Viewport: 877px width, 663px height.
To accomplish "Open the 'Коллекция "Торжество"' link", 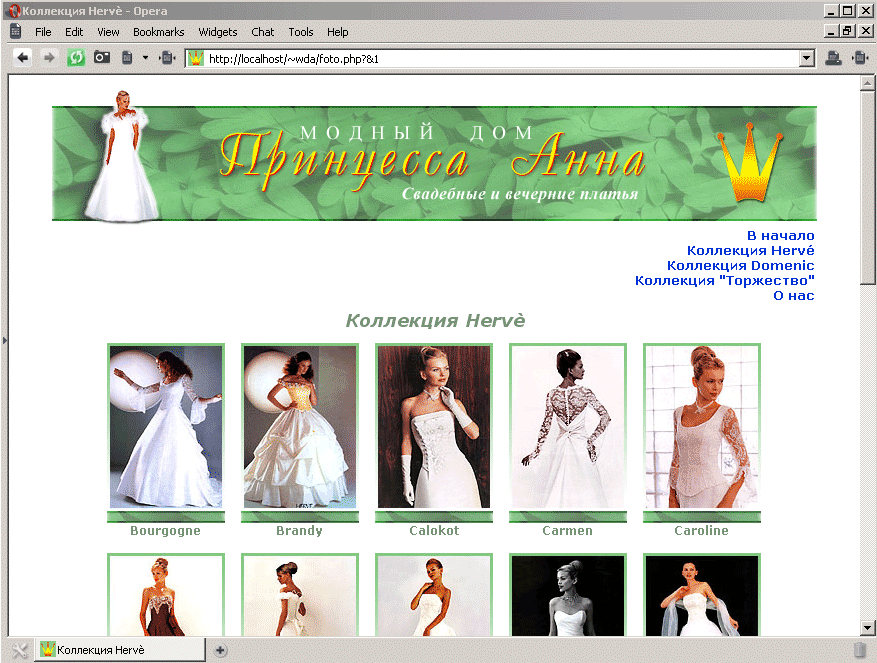I will pyautogui.click(x=725, y=281).
